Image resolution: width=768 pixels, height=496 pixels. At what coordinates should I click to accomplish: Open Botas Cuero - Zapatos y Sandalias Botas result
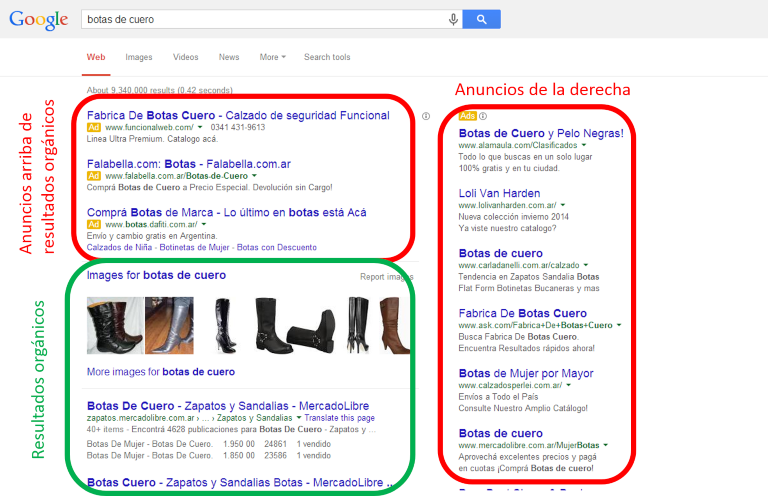tap(240, 482)
